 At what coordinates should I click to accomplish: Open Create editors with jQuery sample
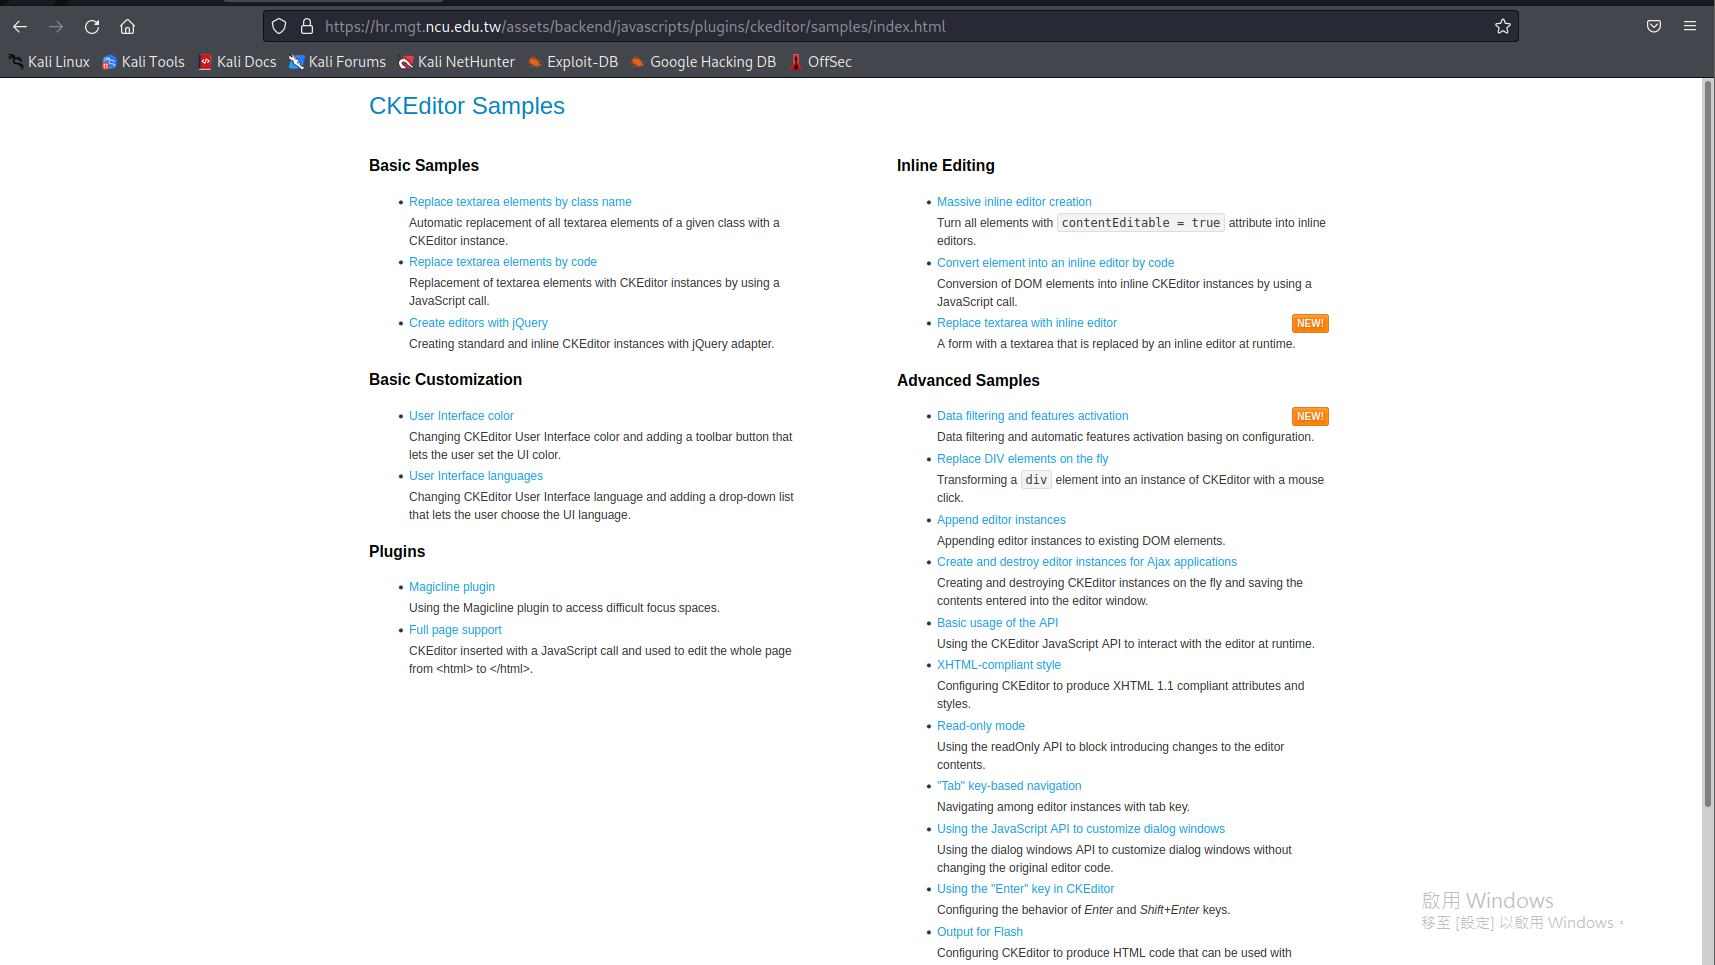coord(478,323)
